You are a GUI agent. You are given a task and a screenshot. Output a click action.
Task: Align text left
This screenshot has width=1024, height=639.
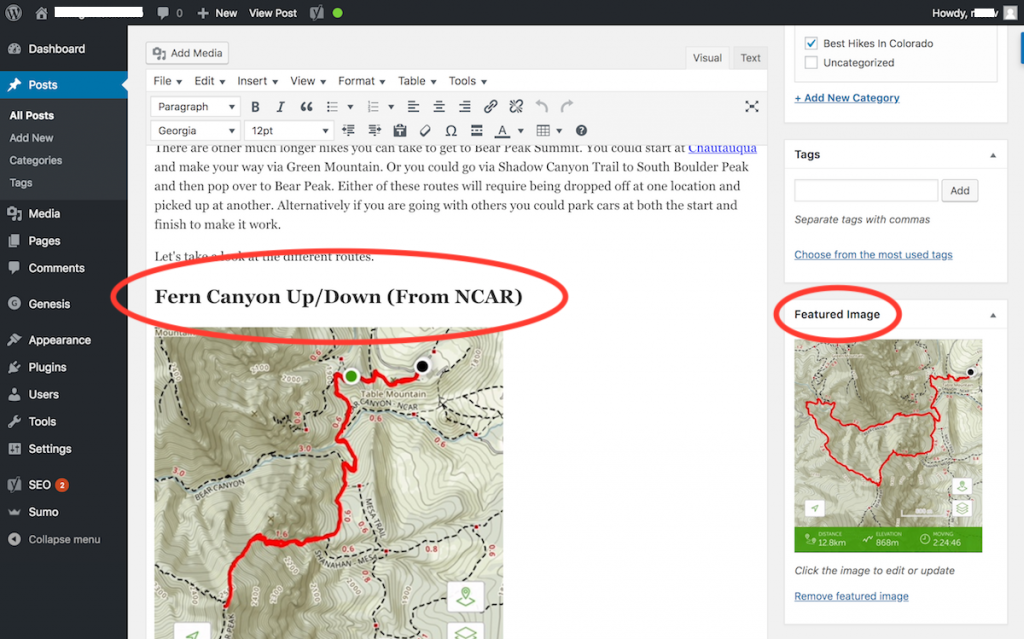pyautogui.click(x=413, y=106)
